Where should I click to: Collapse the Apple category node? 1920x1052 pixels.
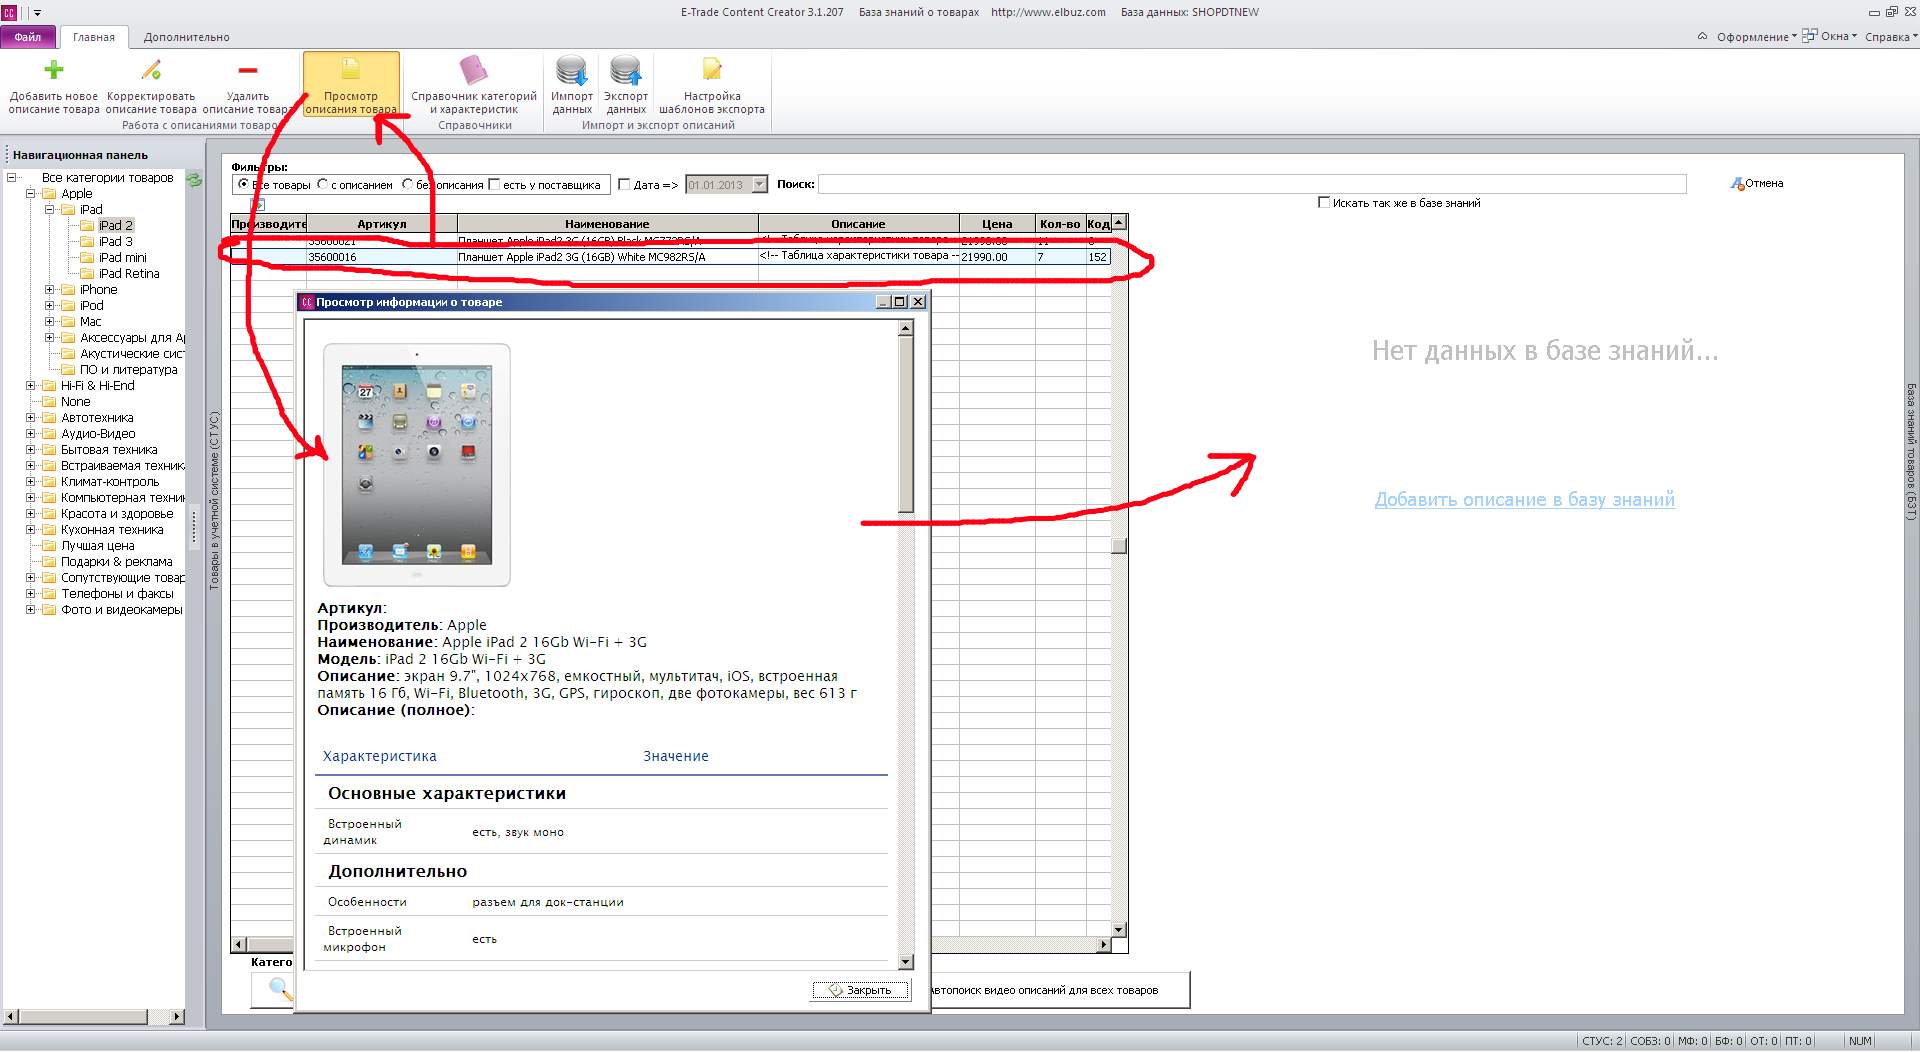pos(30,194)
